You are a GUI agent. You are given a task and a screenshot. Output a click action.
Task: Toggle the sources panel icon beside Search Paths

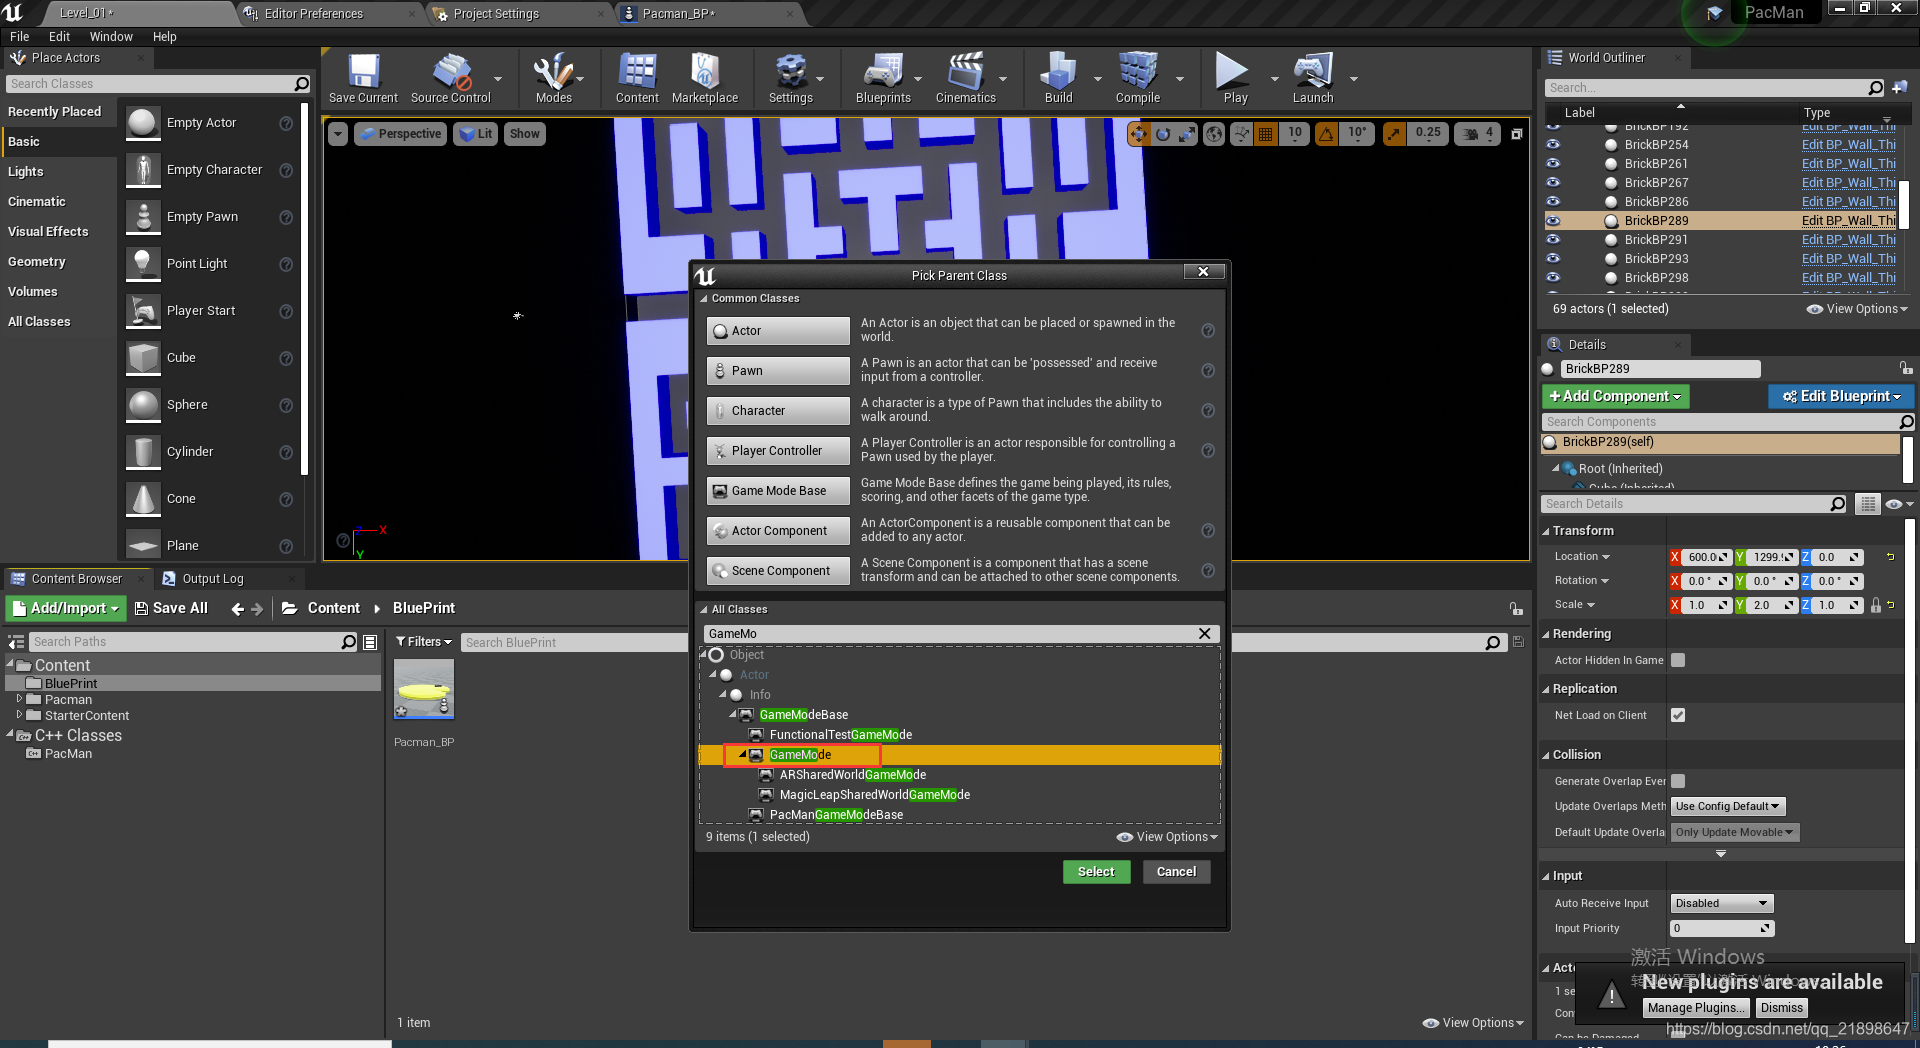point(16,642)
